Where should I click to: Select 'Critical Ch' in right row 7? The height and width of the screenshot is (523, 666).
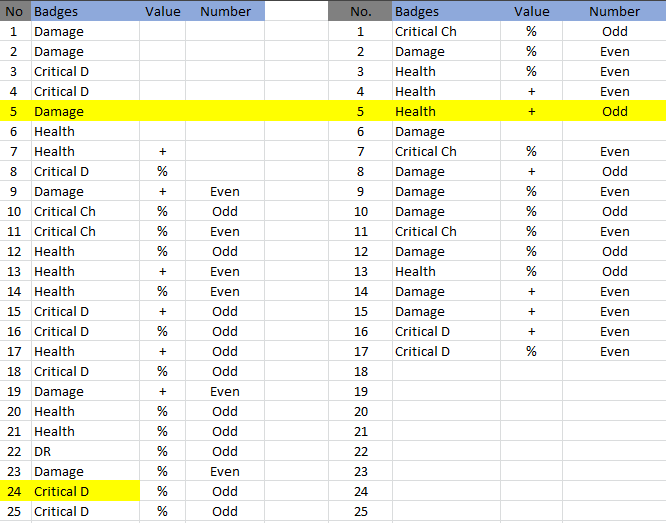coord(446,151)
